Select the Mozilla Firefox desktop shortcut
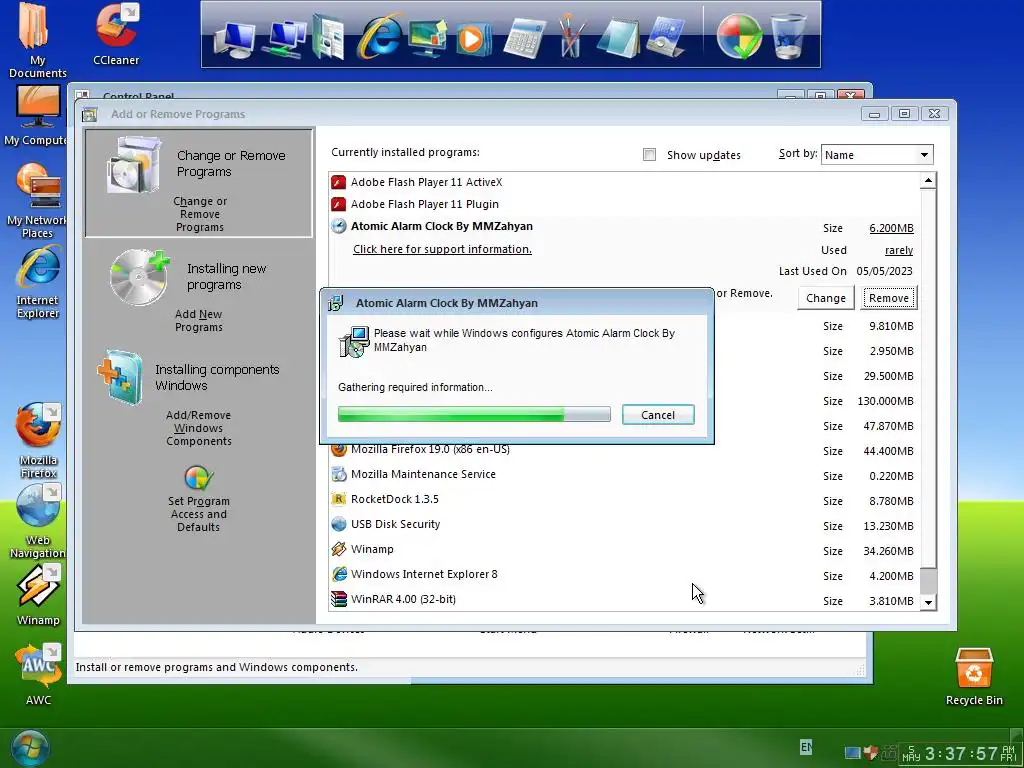This screenshot has height=768, width=1024. tap(38, 441)
